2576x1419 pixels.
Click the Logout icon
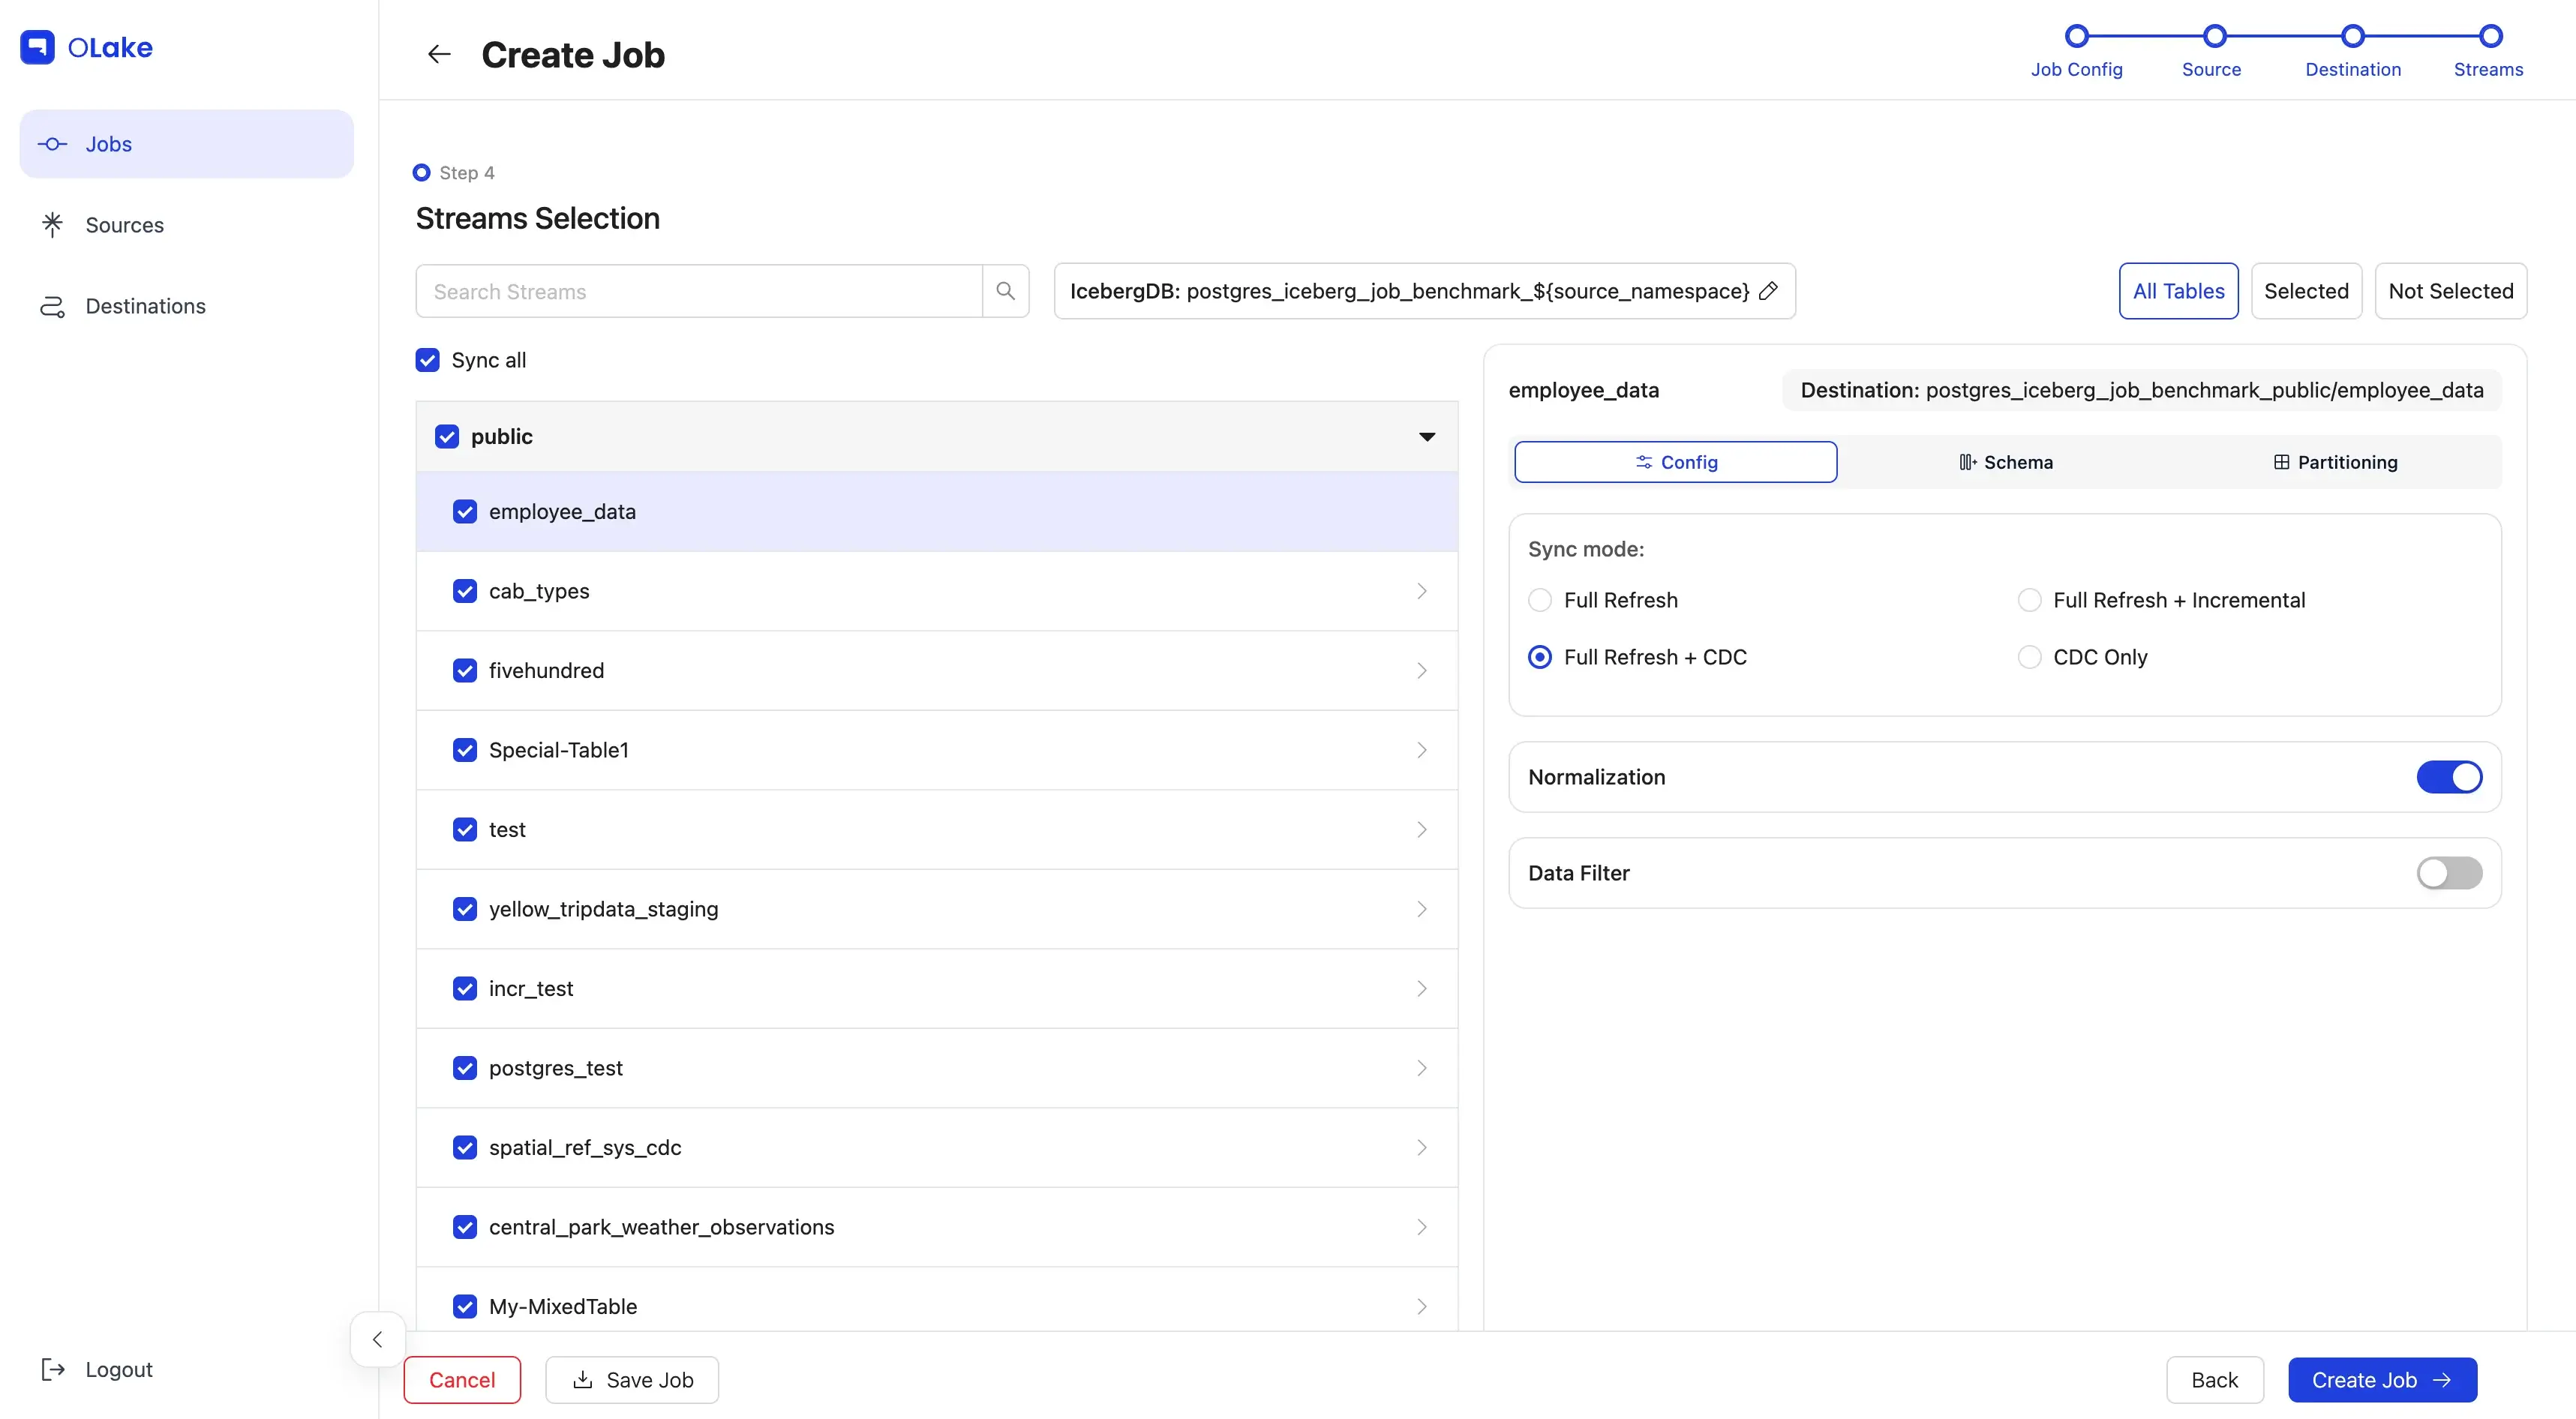pos(53,1369)
